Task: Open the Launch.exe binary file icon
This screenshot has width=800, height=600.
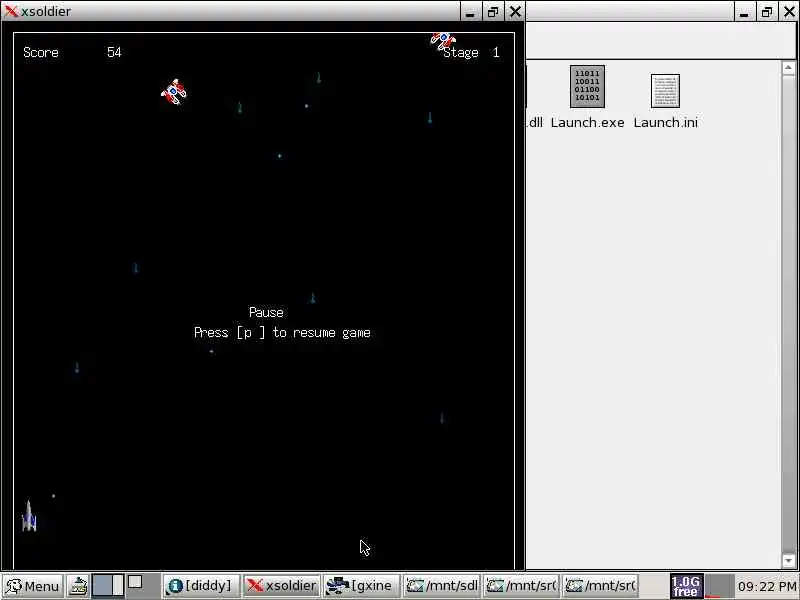Action: (587, 86)
